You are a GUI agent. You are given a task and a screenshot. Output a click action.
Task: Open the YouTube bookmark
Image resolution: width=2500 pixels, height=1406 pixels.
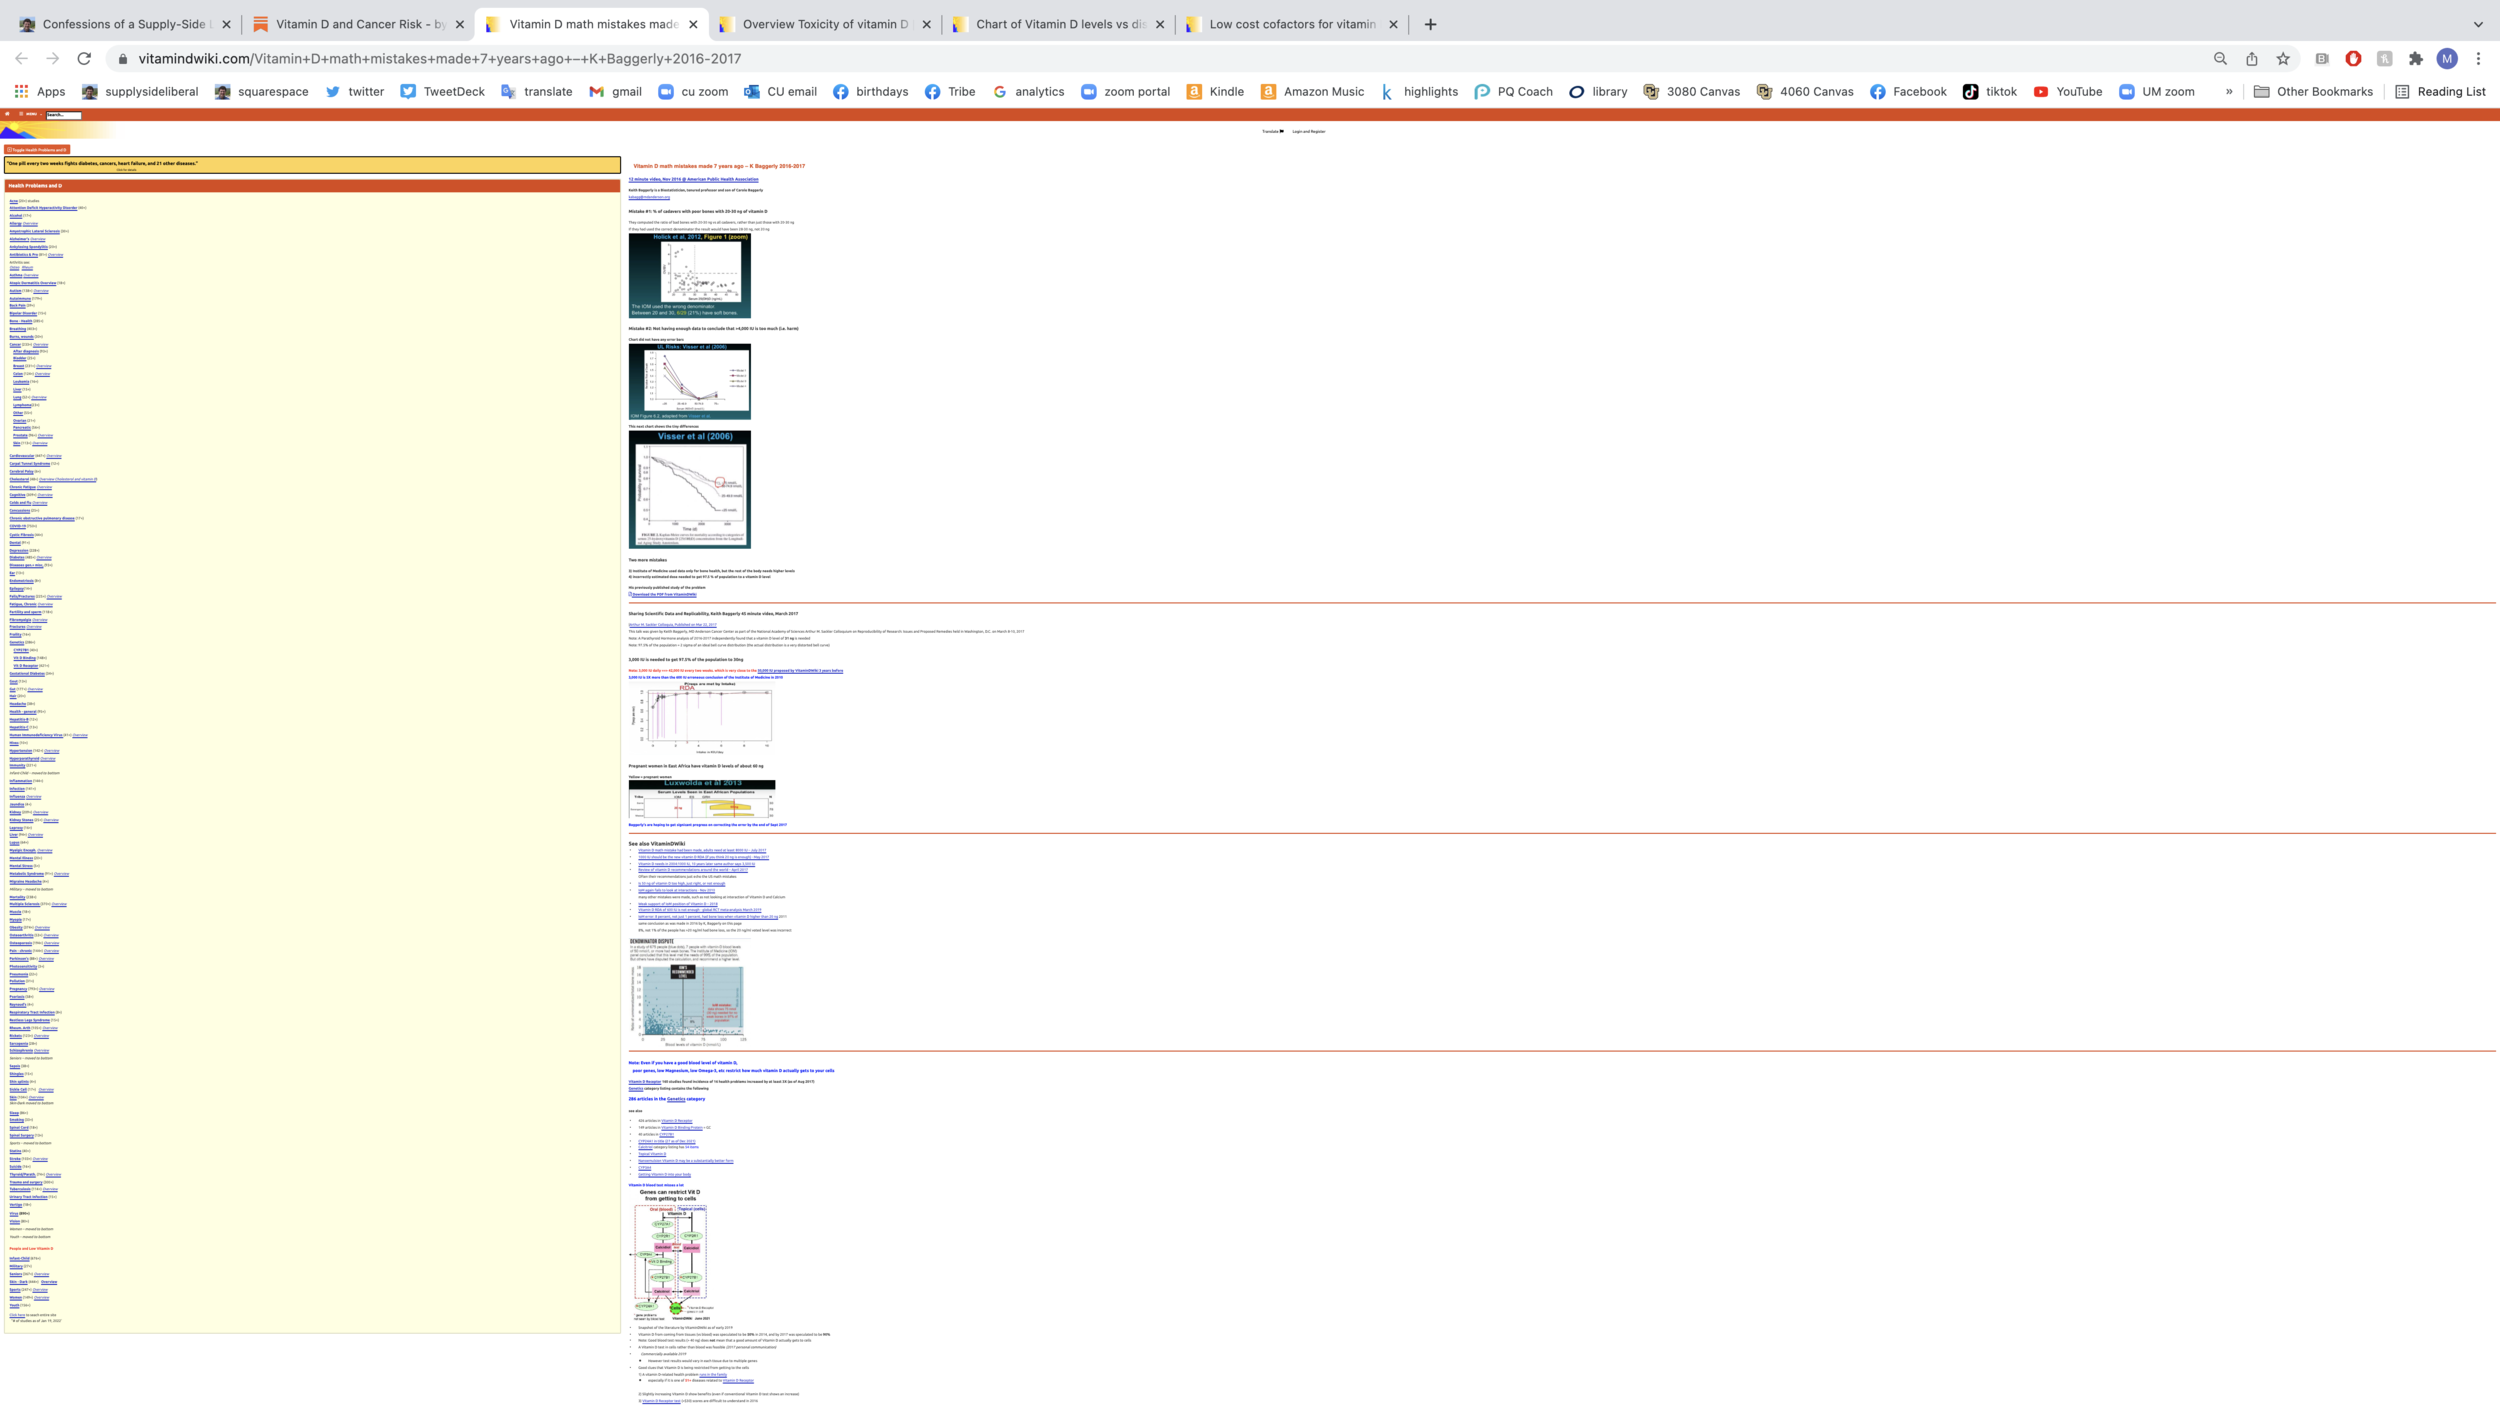click(2068, 91)
